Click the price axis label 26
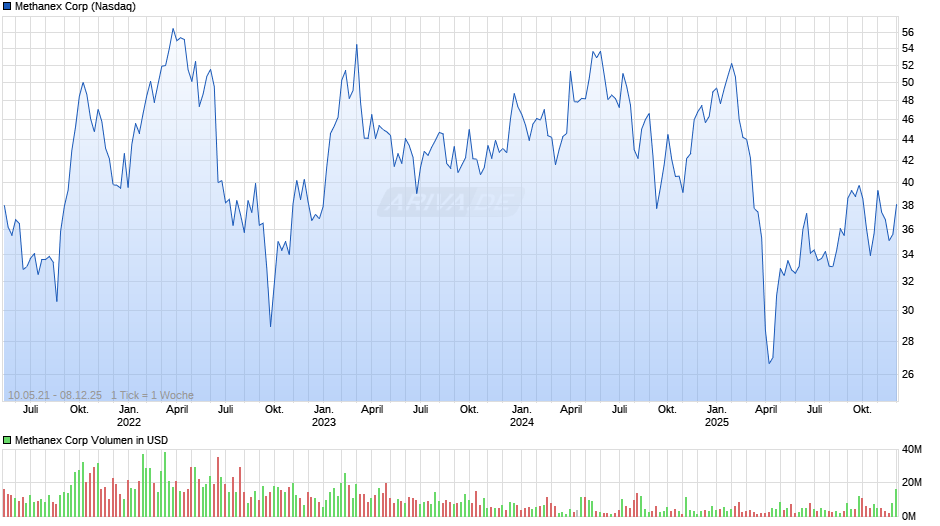Image resolution: width=940 pixels, height=526 pixels. point(908,375)
